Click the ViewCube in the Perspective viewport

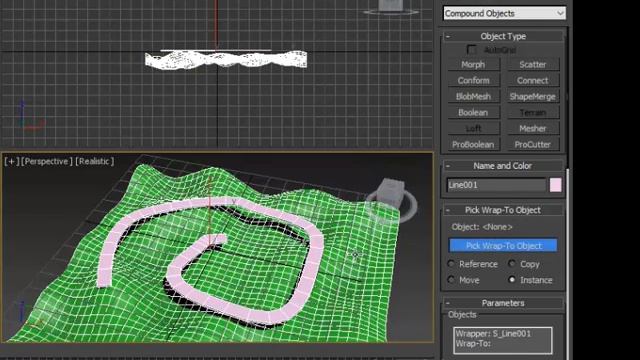pos(391,193)
